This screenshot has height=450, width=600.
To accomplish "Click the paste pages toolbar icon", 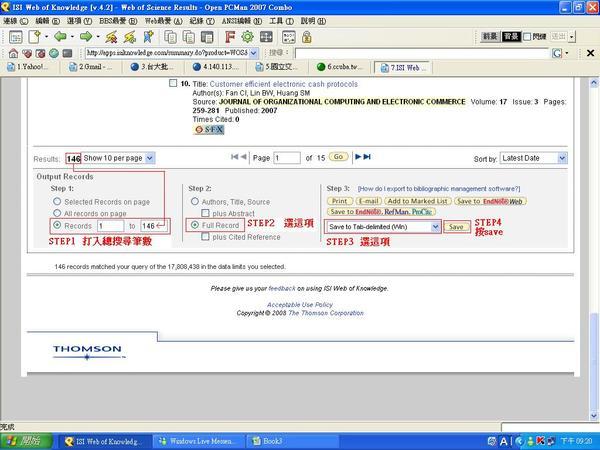I will pos(189,37).
